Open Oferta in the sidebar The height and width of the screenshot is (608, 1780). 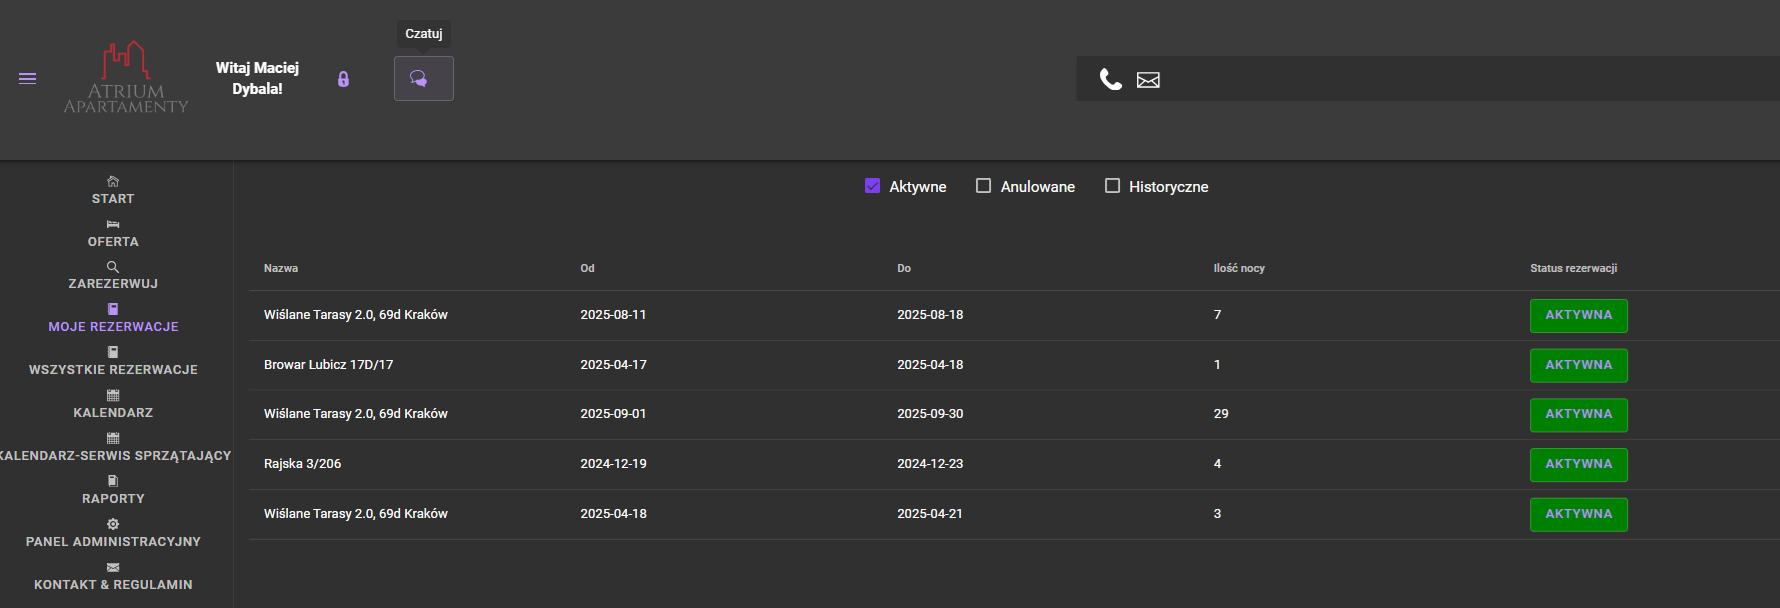coord(113,242)
